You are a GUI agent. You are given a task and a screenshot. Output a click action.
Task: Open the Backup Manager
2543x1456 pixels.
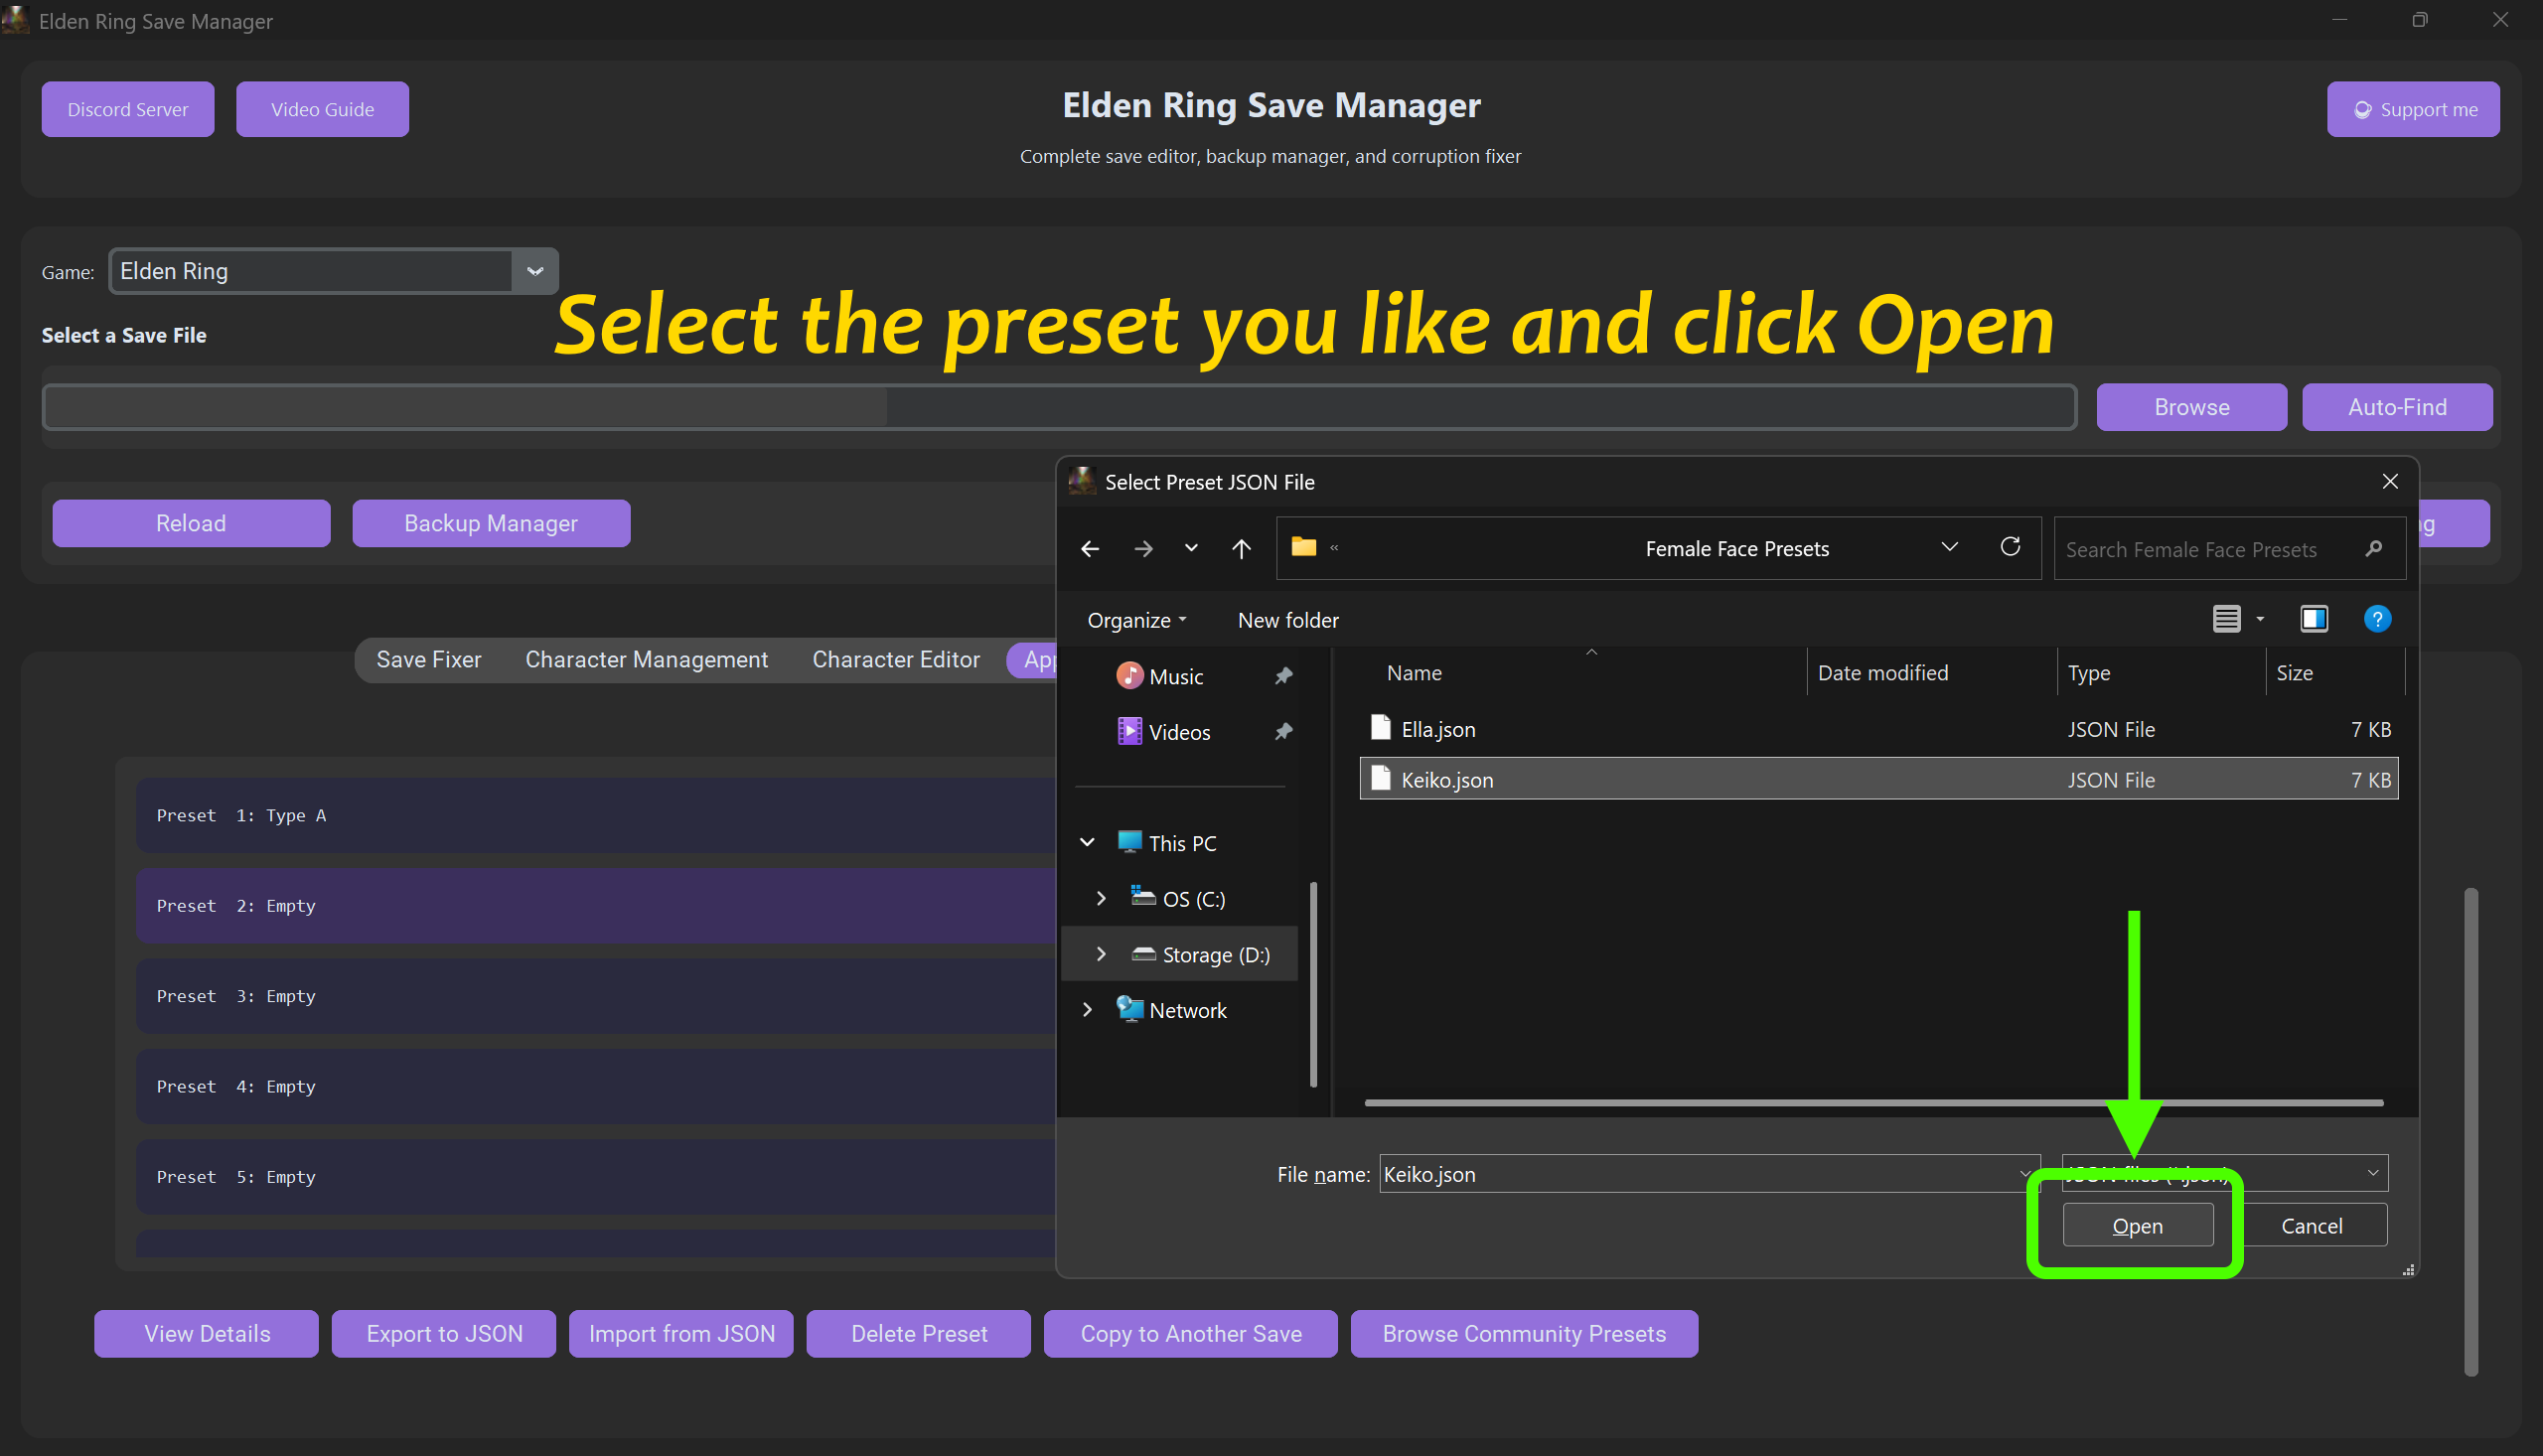(x=491, y=523)
